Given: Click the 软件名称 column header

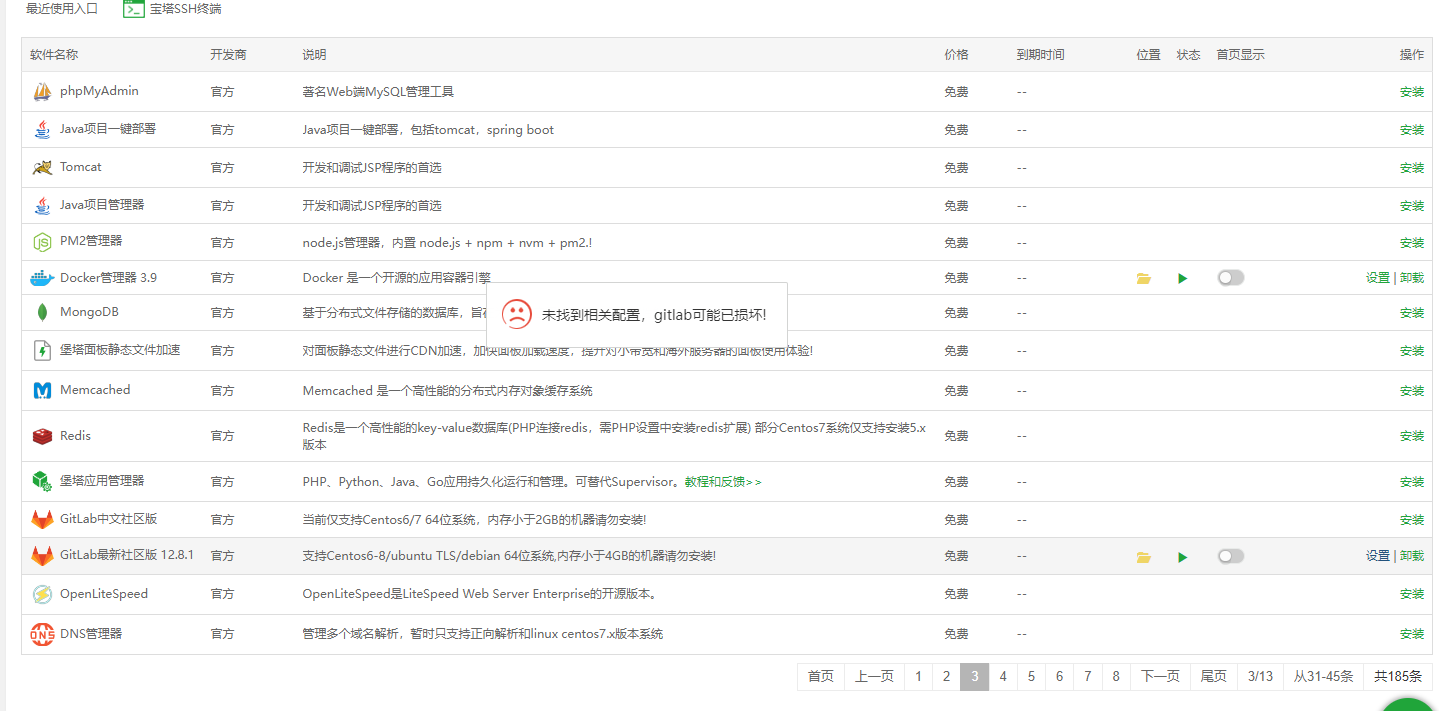Looking at the screenshot, I should [54, 55].
